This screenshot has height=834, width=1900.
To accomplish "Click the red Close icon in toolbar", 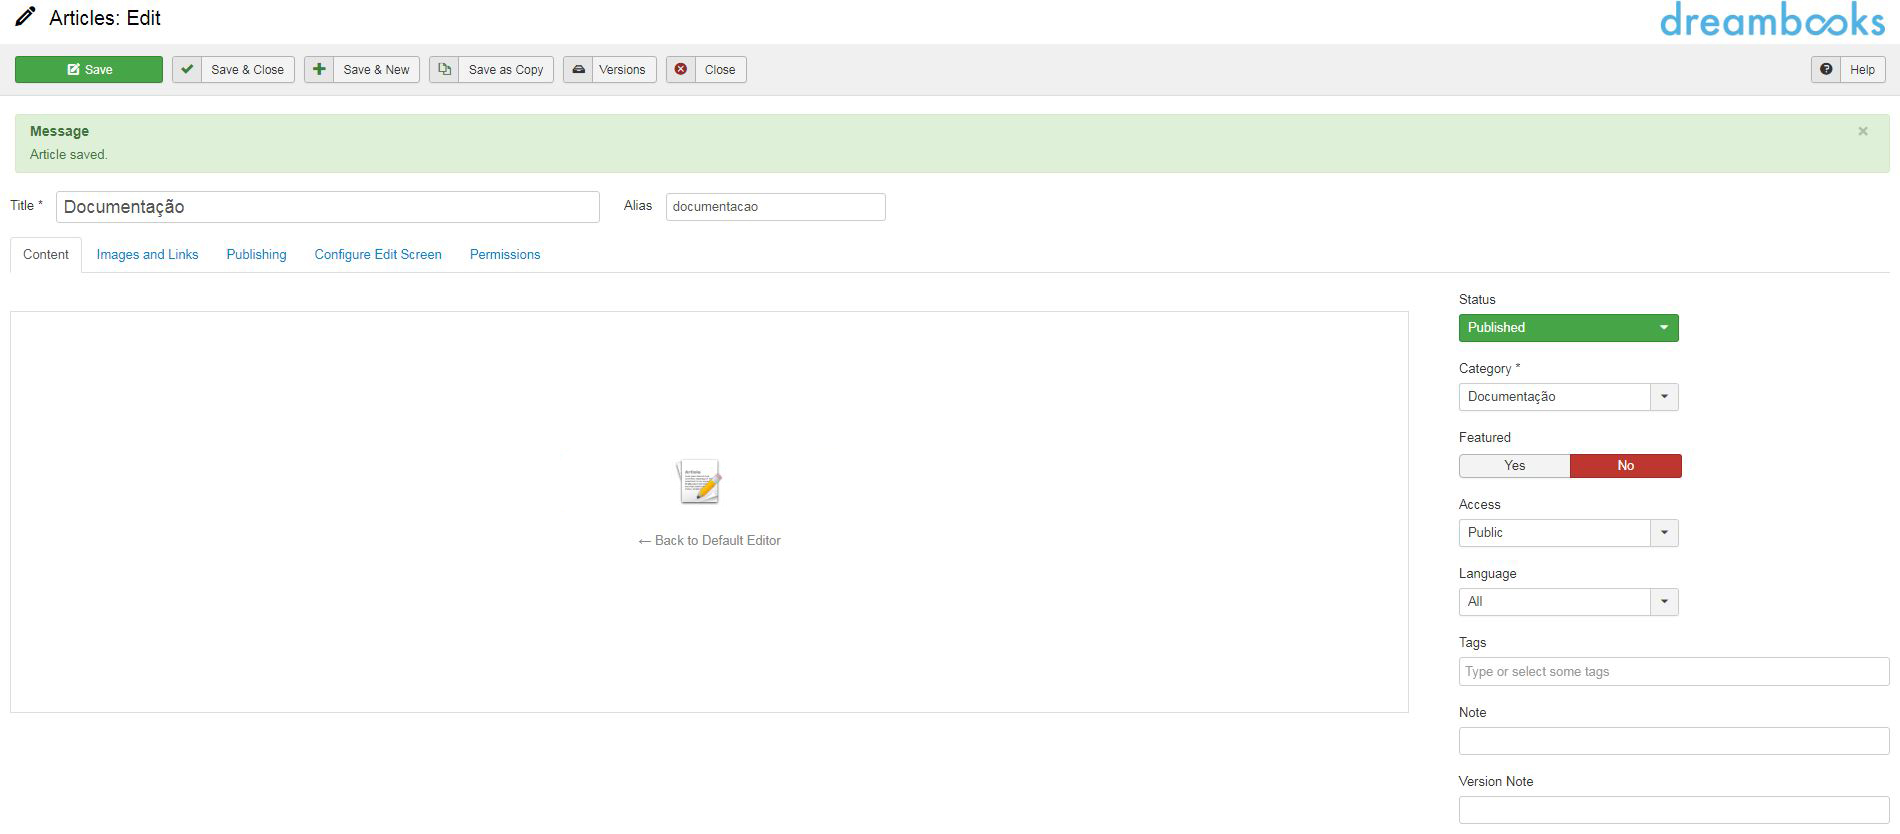I will [681, 70].
